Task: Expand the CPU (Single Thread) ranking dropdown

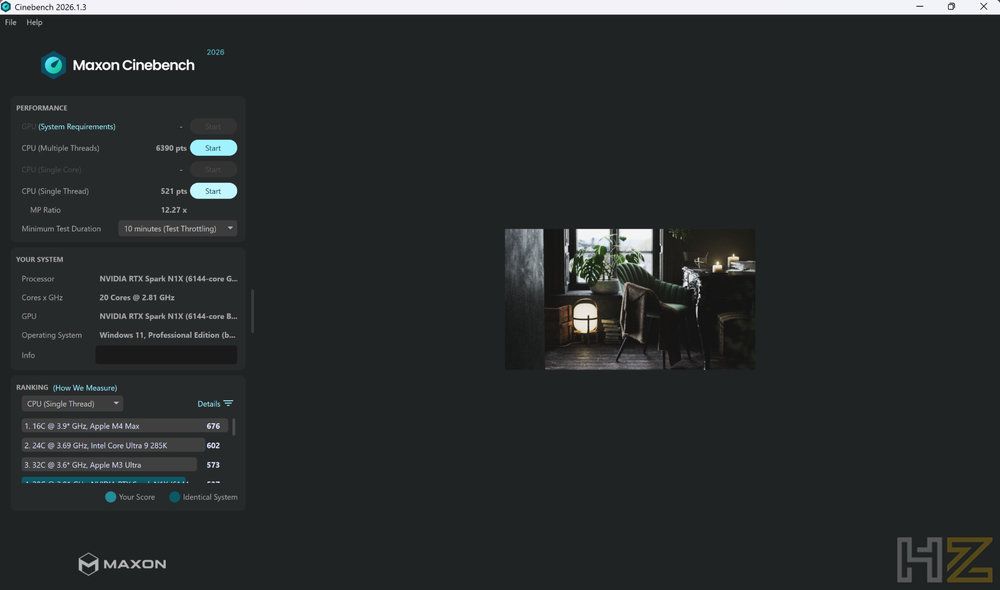Action: [x=72, y=404]
